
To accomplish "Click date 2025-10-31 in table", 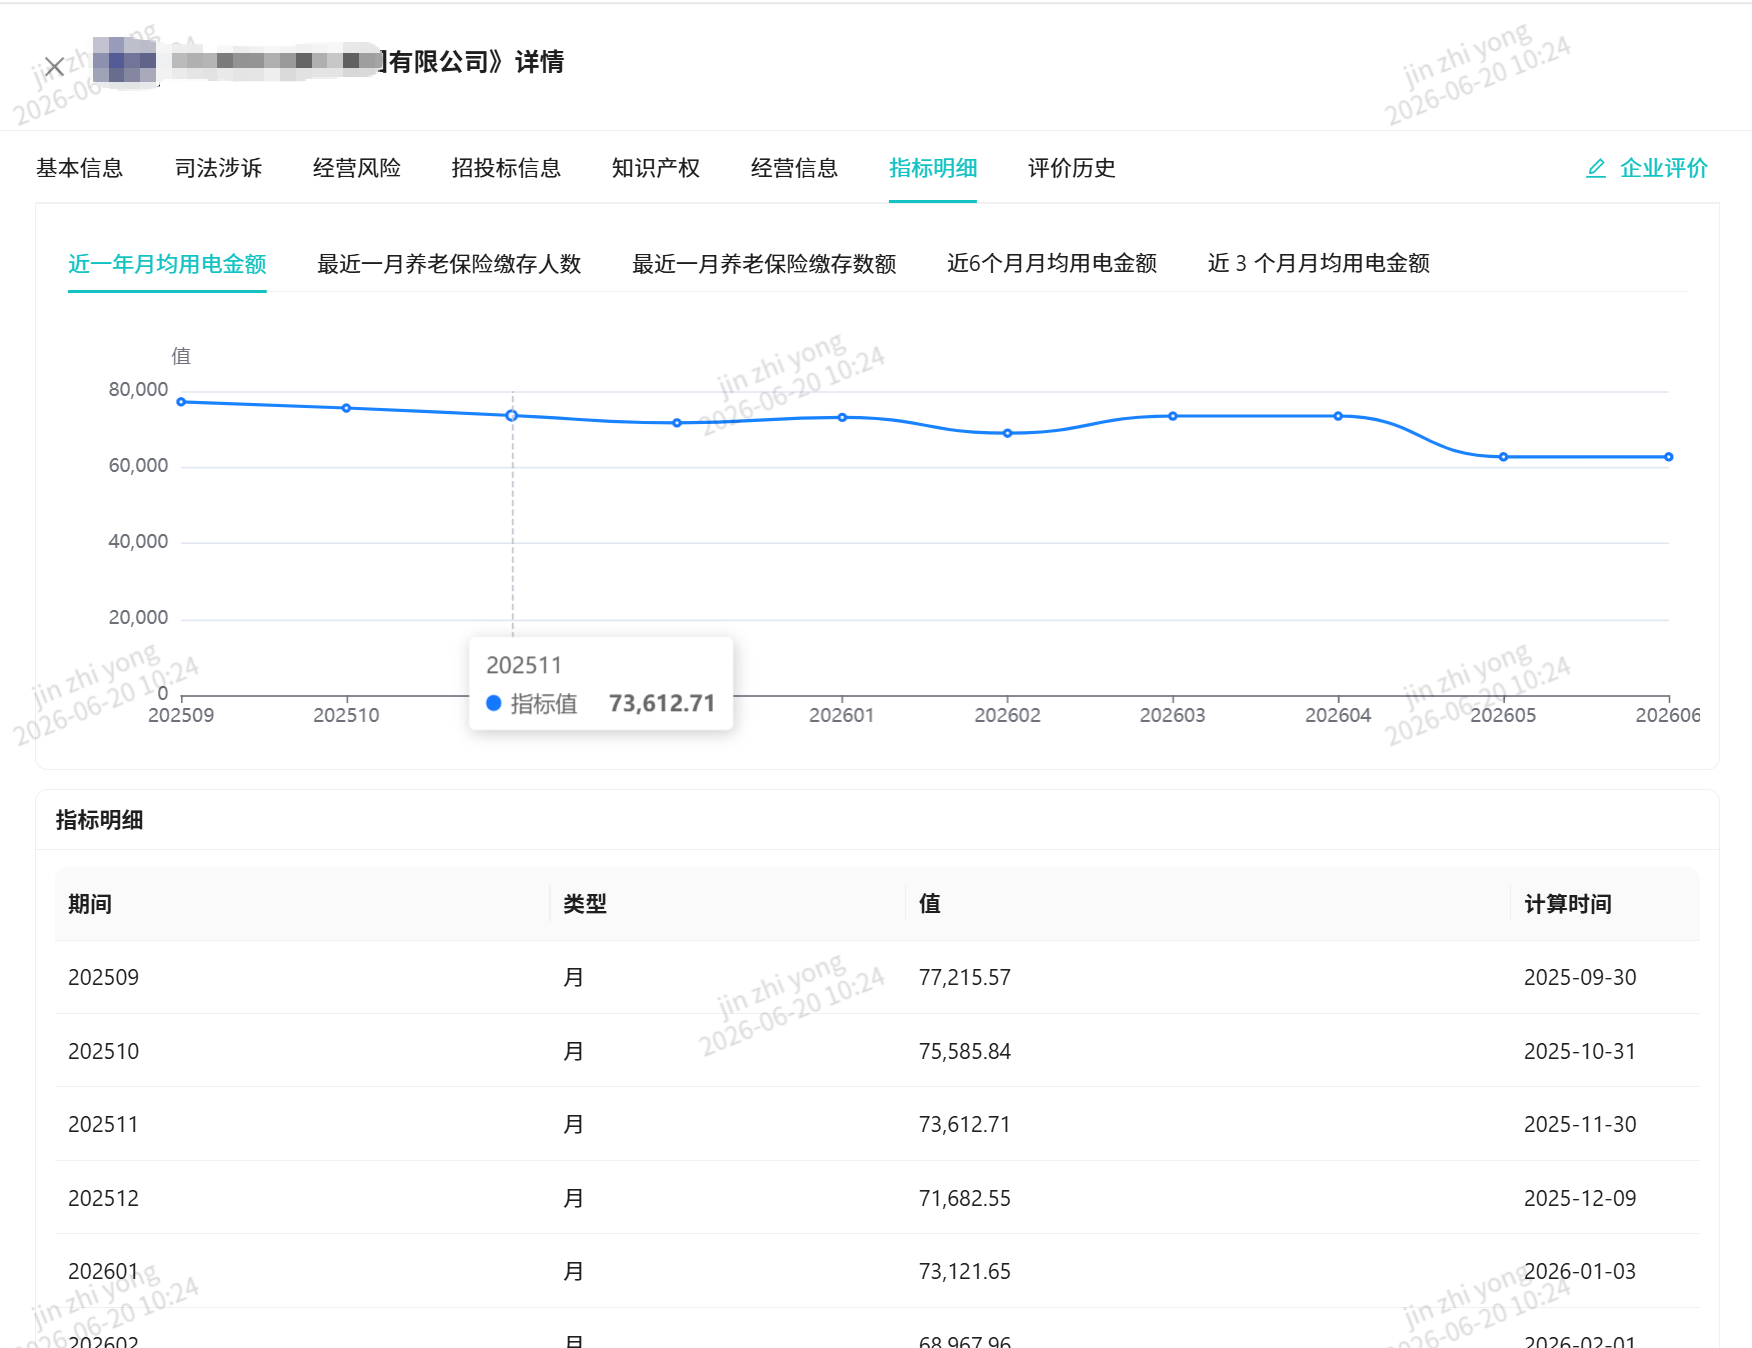I will pyautogui.click(x=1580, y=1051).
